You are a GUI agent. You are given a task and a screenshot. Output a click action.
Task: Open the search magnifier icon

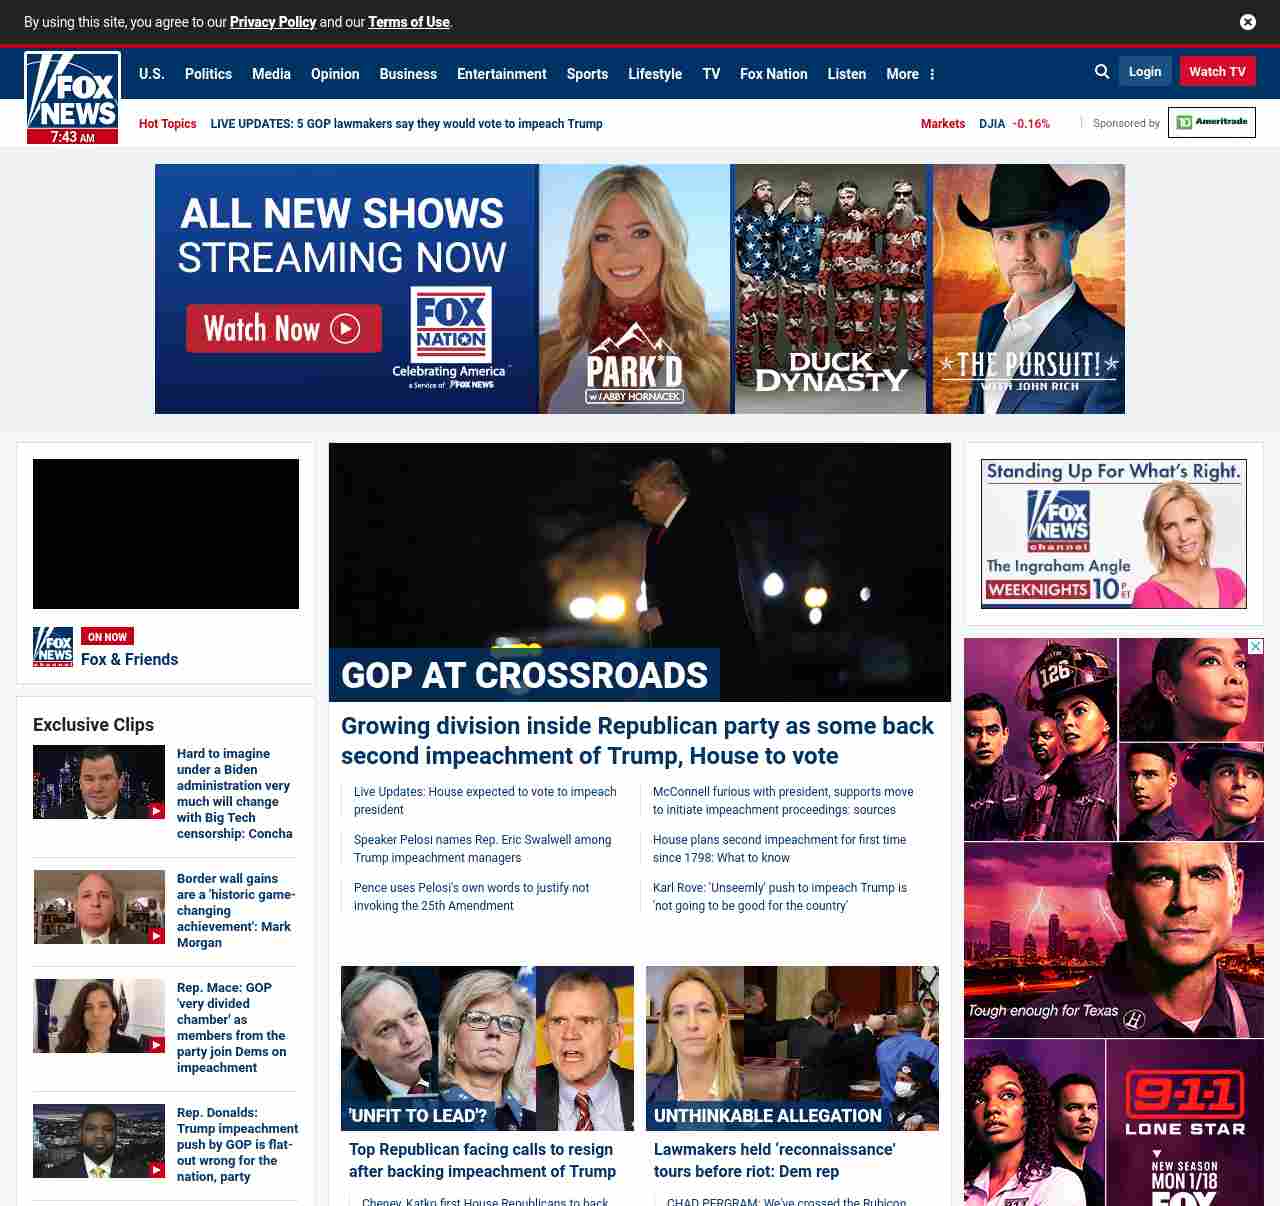[x=1102, y=72]
